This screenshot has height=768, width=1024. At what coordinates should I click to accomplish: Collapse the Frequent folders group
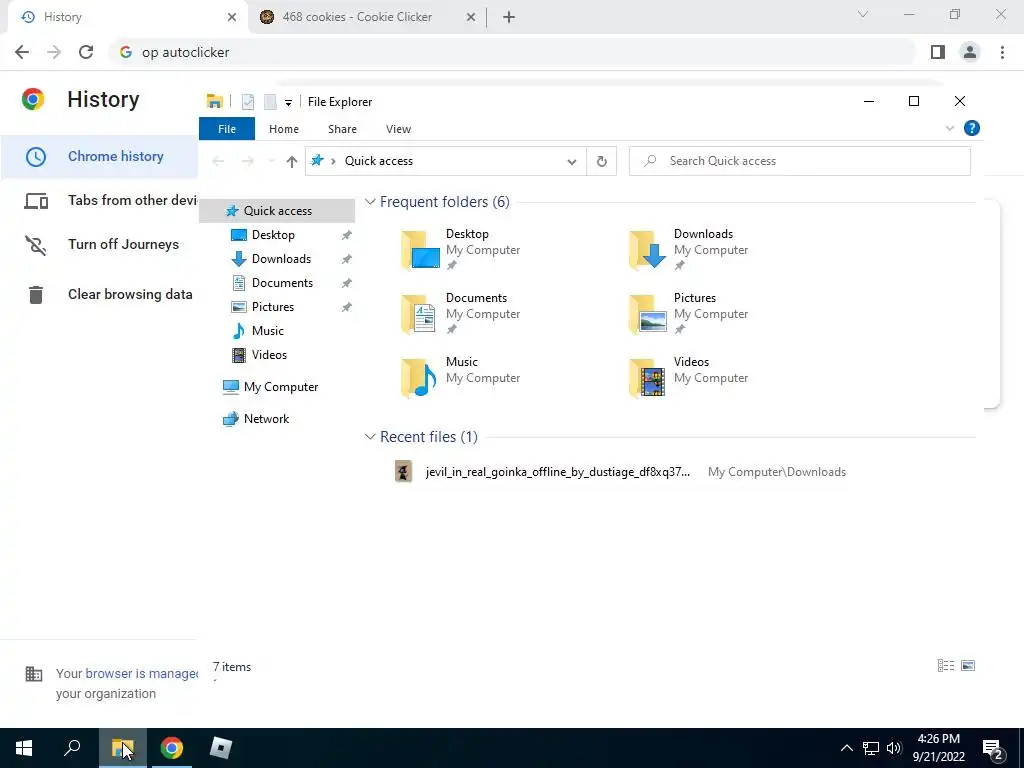point(370,202)
